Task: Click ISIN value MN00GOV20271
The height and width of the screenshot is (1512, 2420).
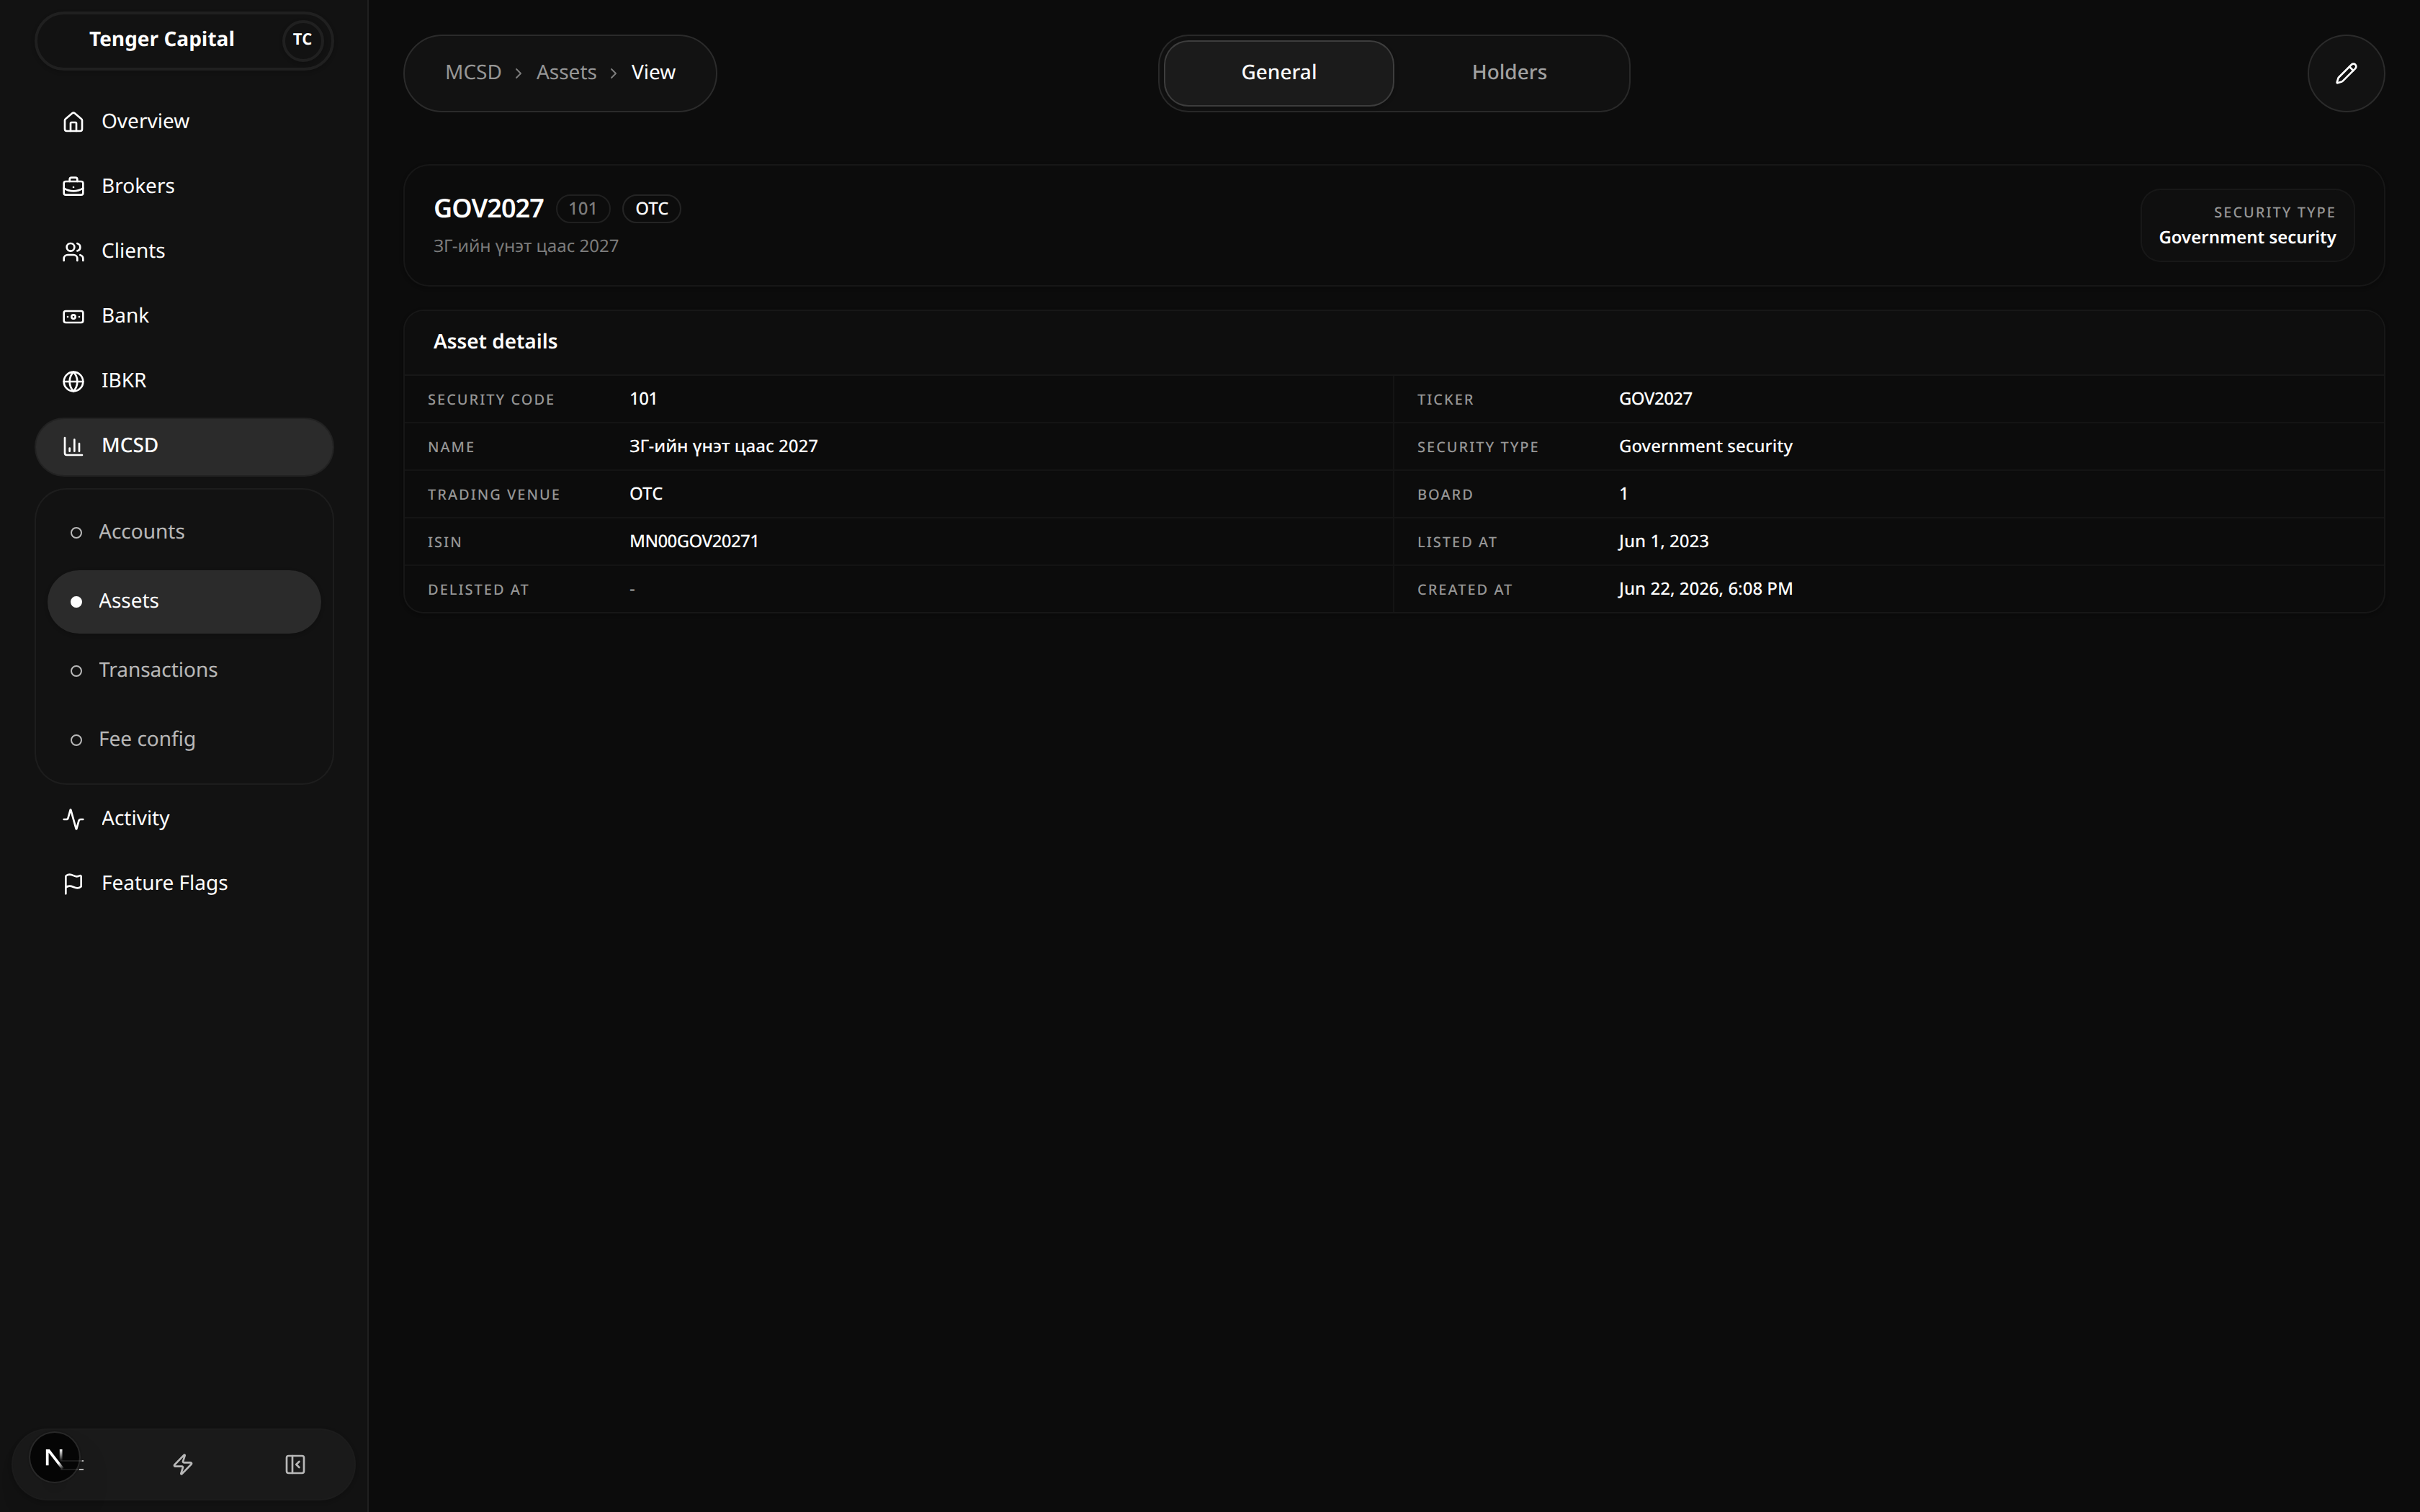Action: coord(694,542)
